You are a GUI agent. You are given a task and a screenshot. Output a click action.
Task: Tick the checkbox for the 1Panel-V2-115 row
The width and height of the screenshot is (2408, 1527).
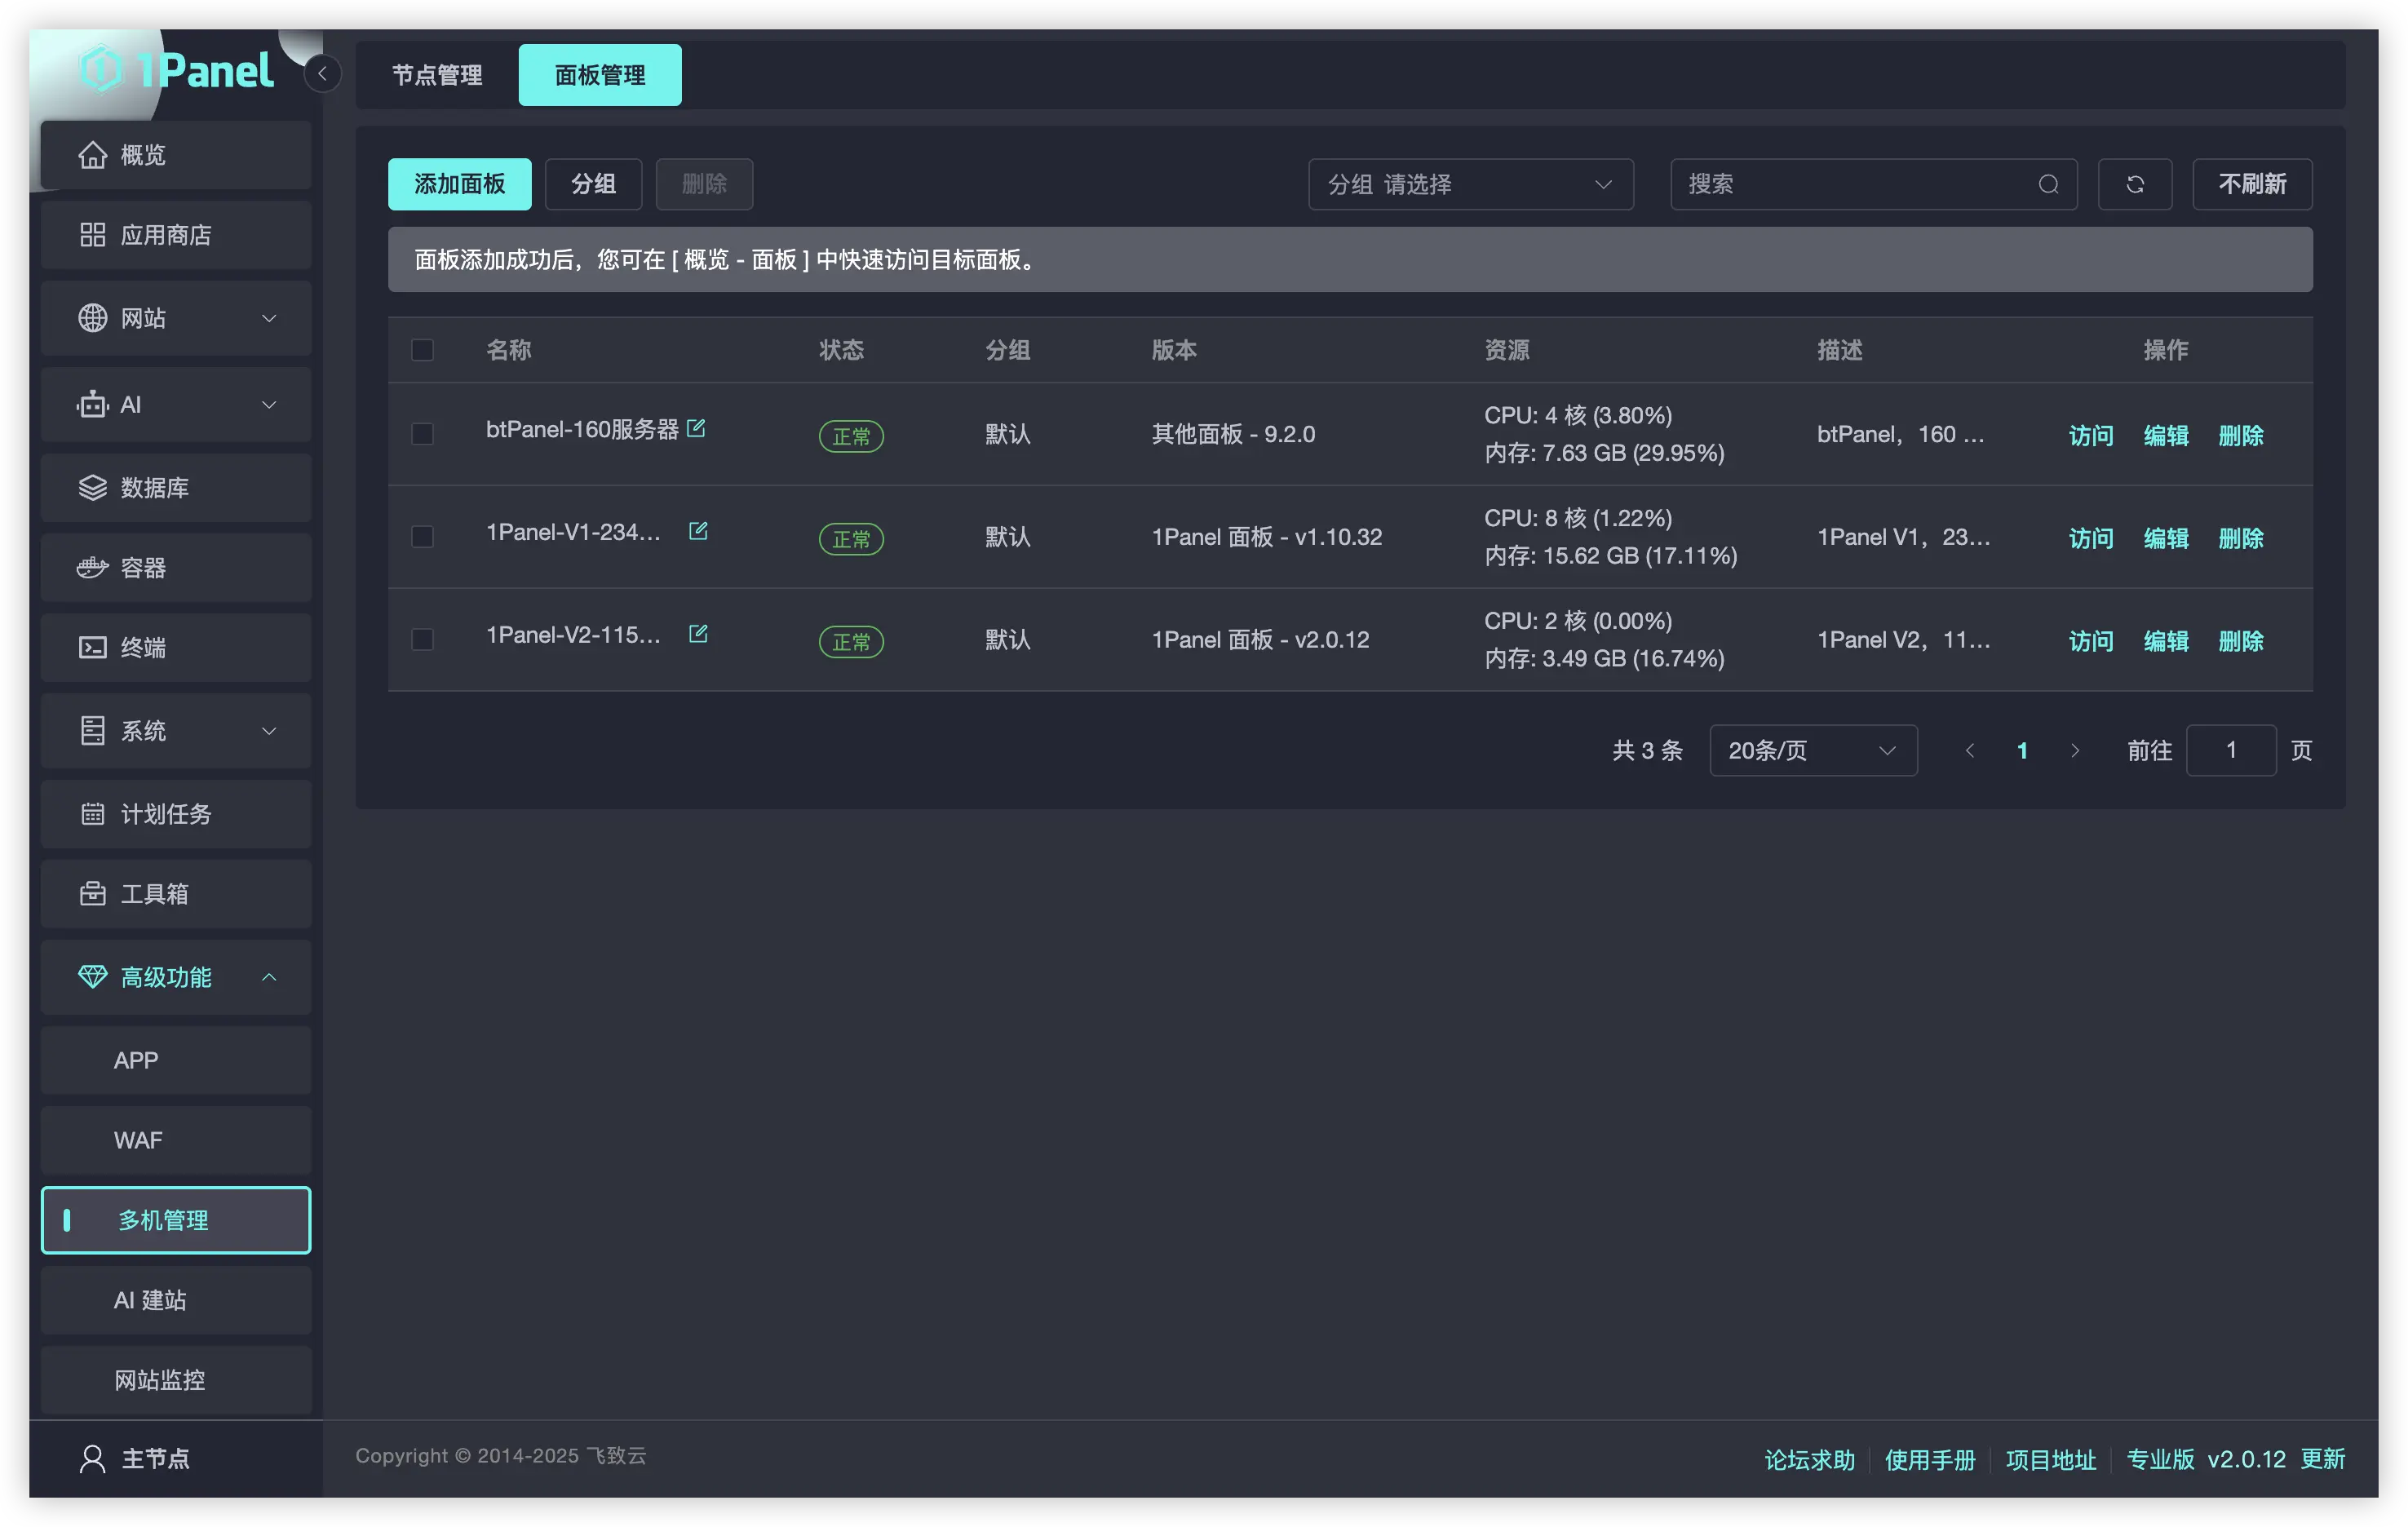[x=422, y=639]
